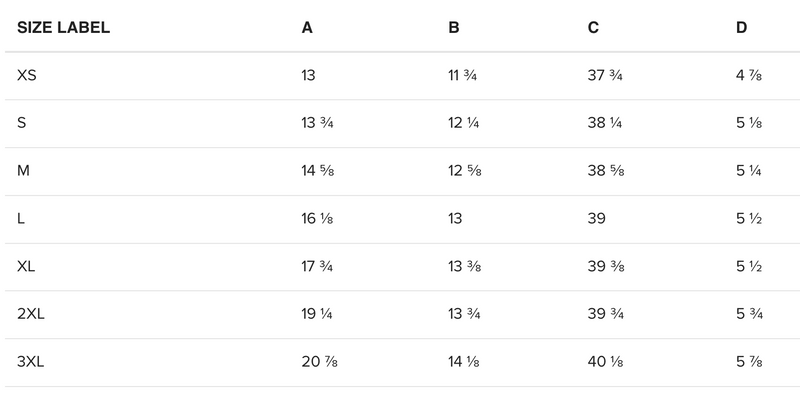Select the S size row label
Viewport: 800px width, 404px height.
(x=22, y=124)
